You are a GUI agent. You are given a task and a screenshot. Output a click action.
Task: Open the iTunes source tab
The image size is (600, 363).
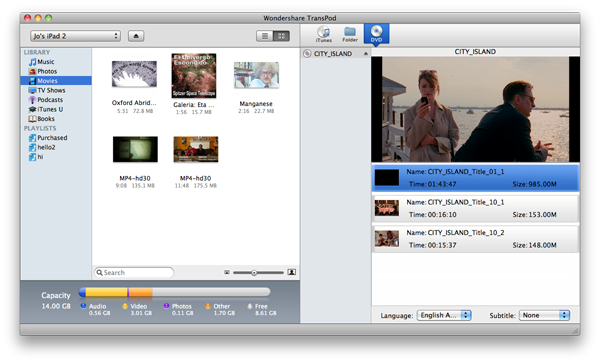point(324,34)
